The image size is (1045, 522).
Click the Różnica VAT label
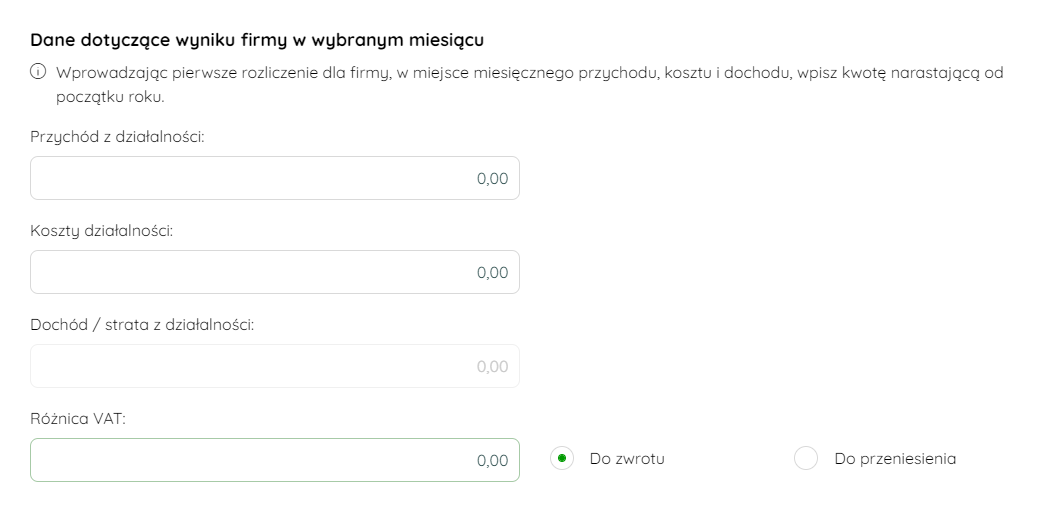pyautogui.click(x=78, y=419)
